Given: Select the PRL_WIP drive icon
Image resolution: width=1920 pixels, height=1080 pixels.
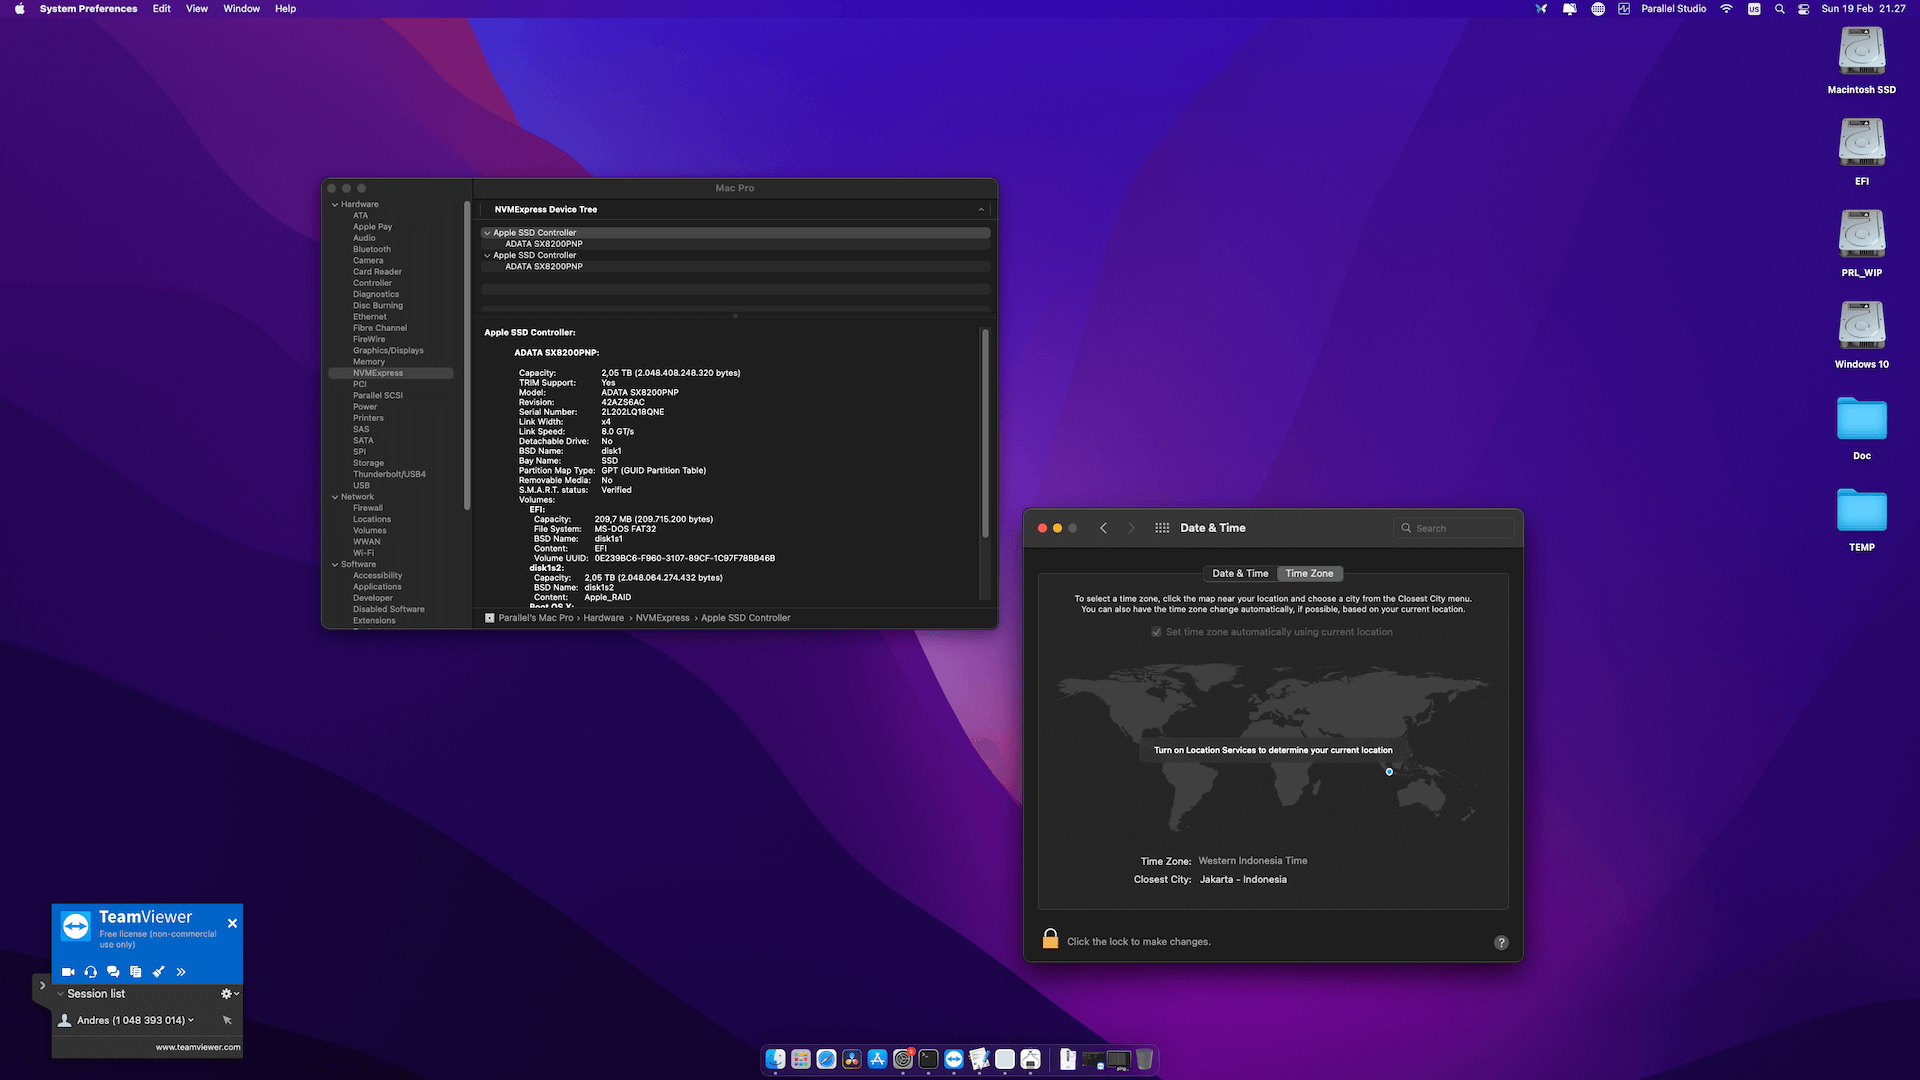Looking at the screenshot, I should click(x=1861, y=235).
